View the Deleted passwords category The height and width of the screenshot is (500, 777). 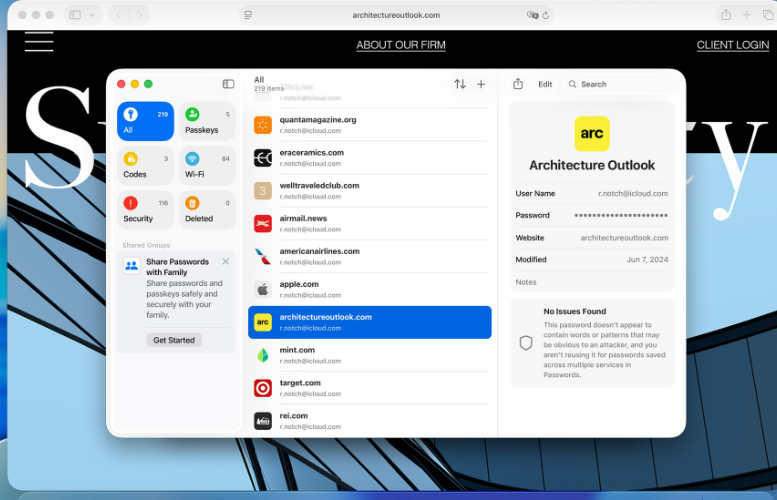pyautogui.click(x=207, y=210)
